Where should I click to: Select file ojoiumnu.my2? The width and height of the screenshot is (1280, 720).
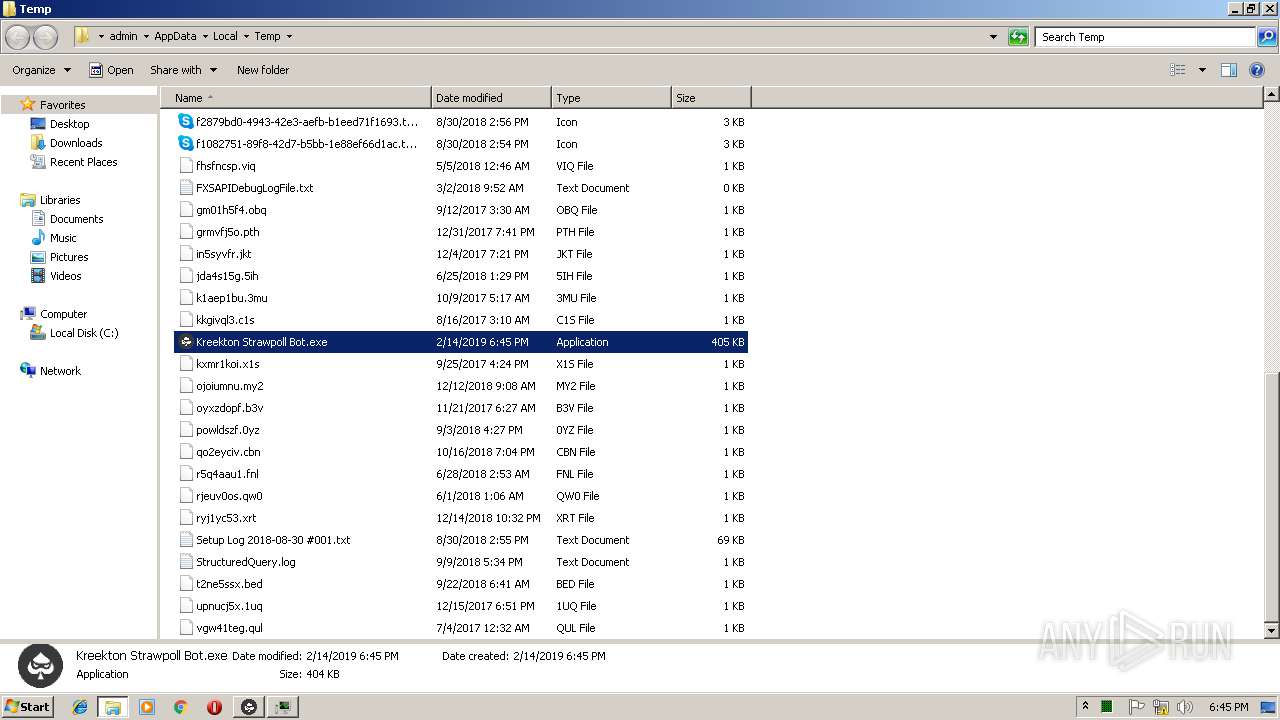461,386
